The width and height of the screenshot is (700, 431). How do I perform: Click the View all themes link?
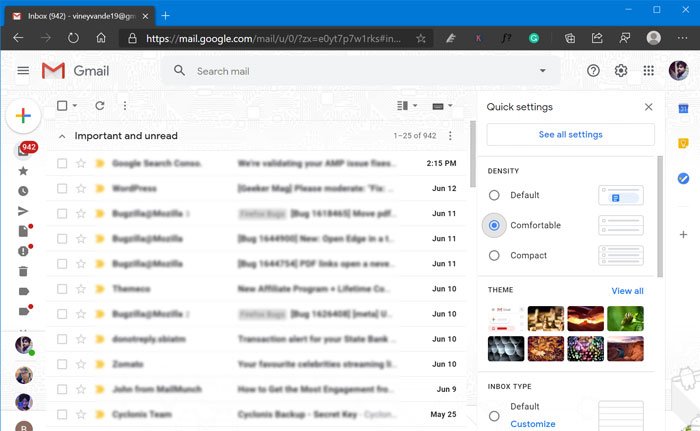(x=627, y=291)
